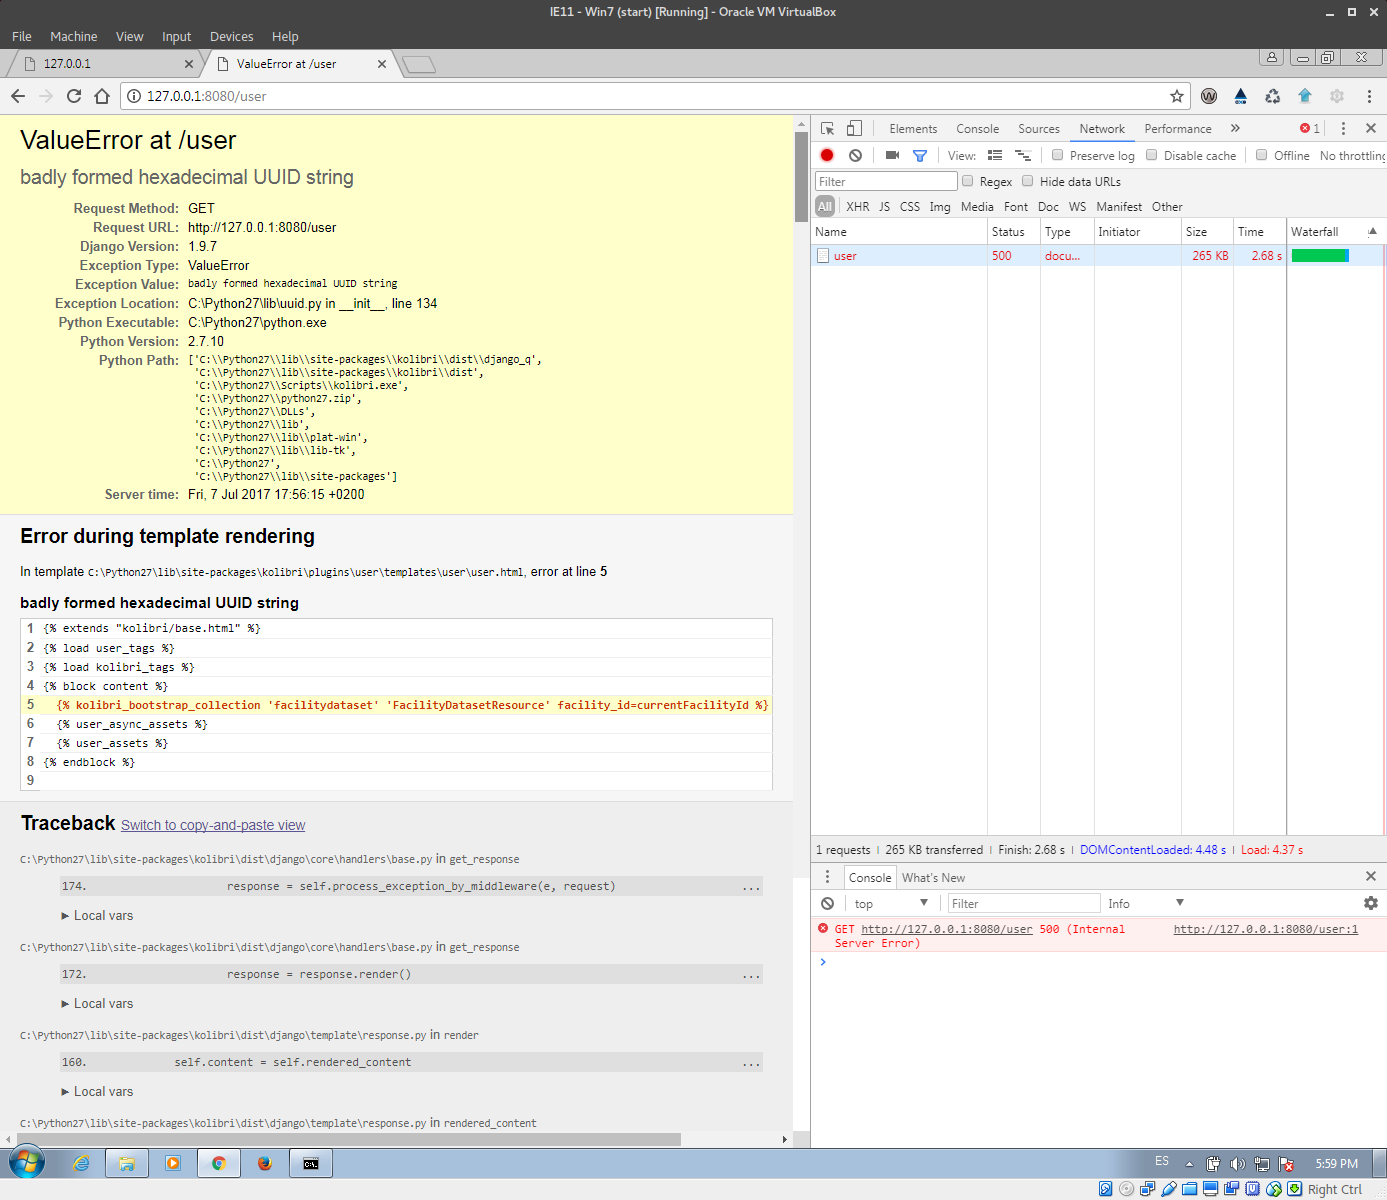Open the No throttling dropdown
This screenshot has width=1387, height=1200.
click(x=1352, y=156)
